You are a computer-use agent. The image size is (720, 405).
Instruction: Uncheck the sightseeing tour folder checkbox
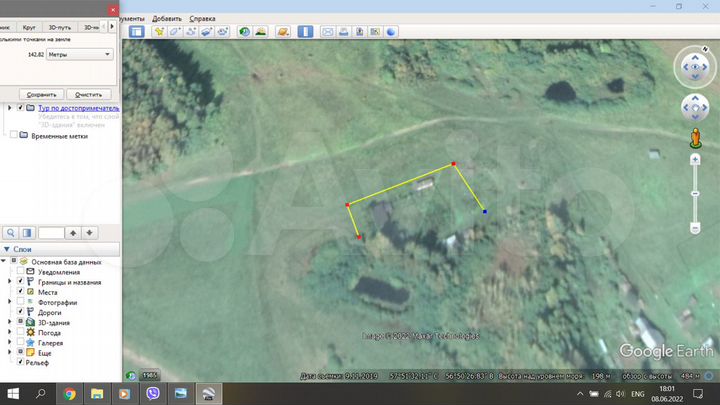tap(20, 107)
